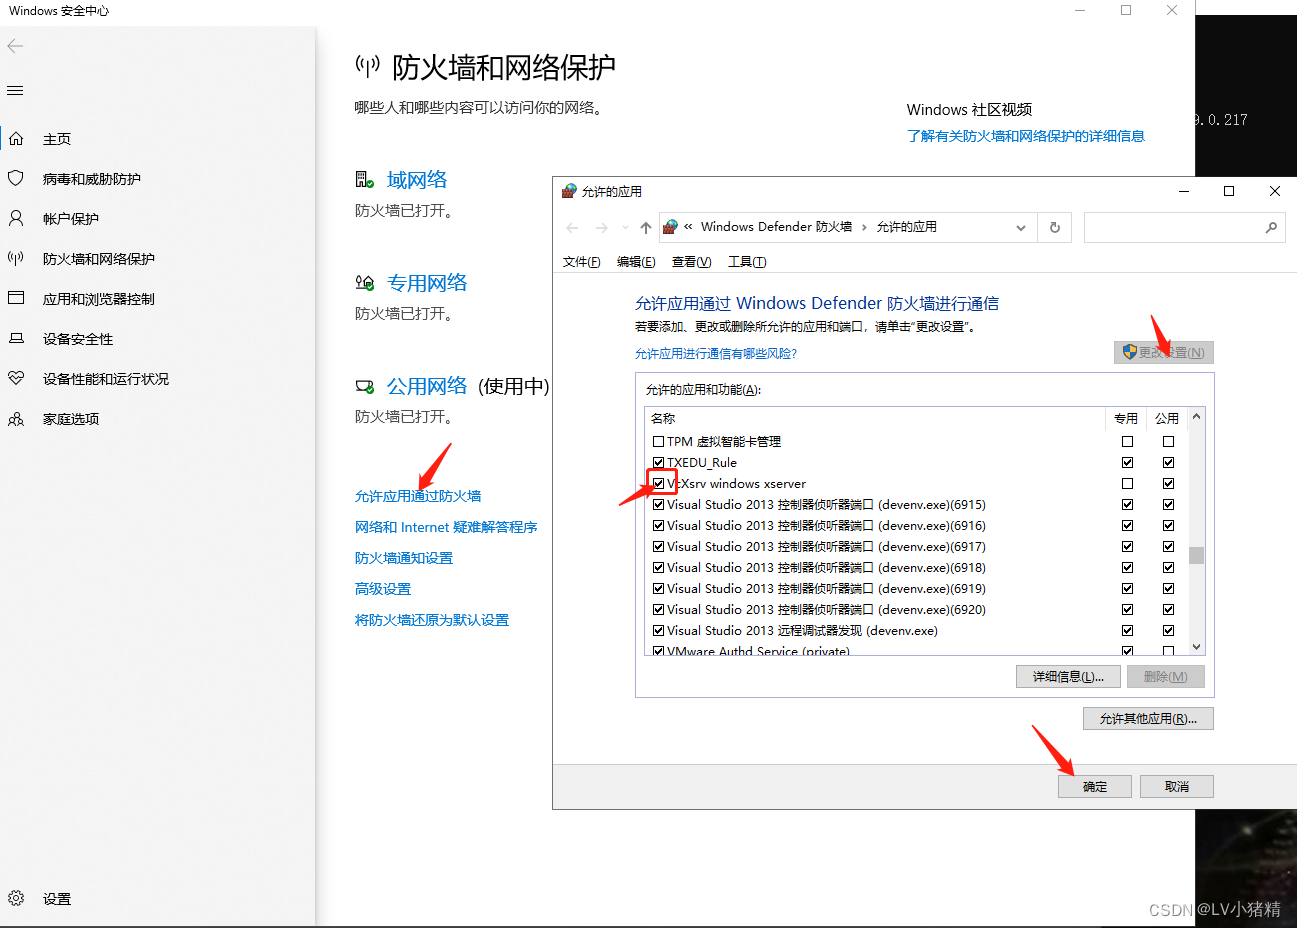Click family icon for 家庭选项
This screenshot has height=928, width=1297.
[x=16, y=419]
